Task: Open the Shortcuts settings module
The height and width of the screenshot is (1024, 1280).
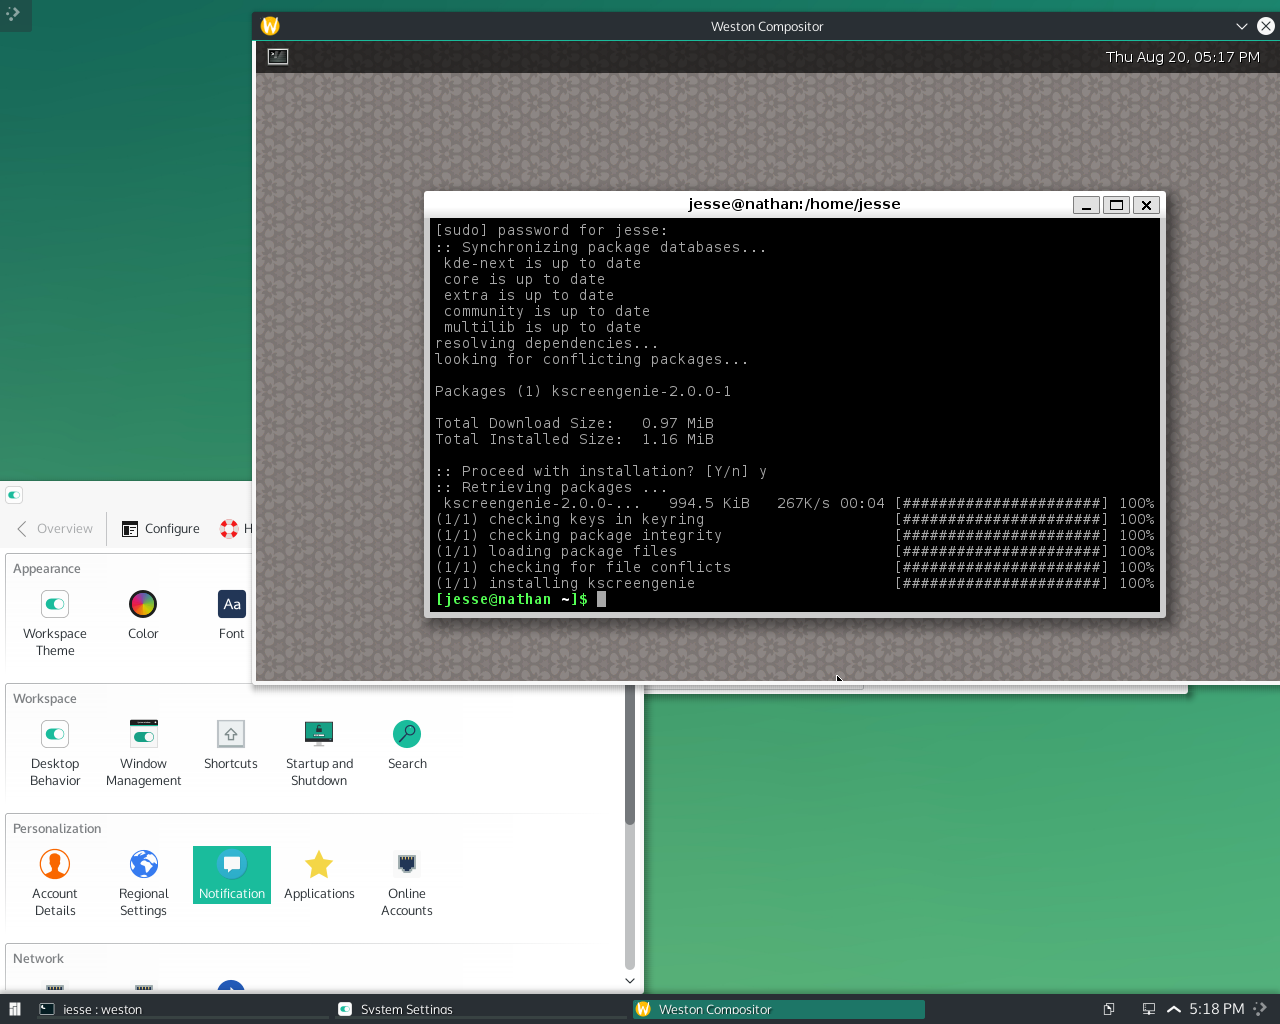Action: (231, 745)
